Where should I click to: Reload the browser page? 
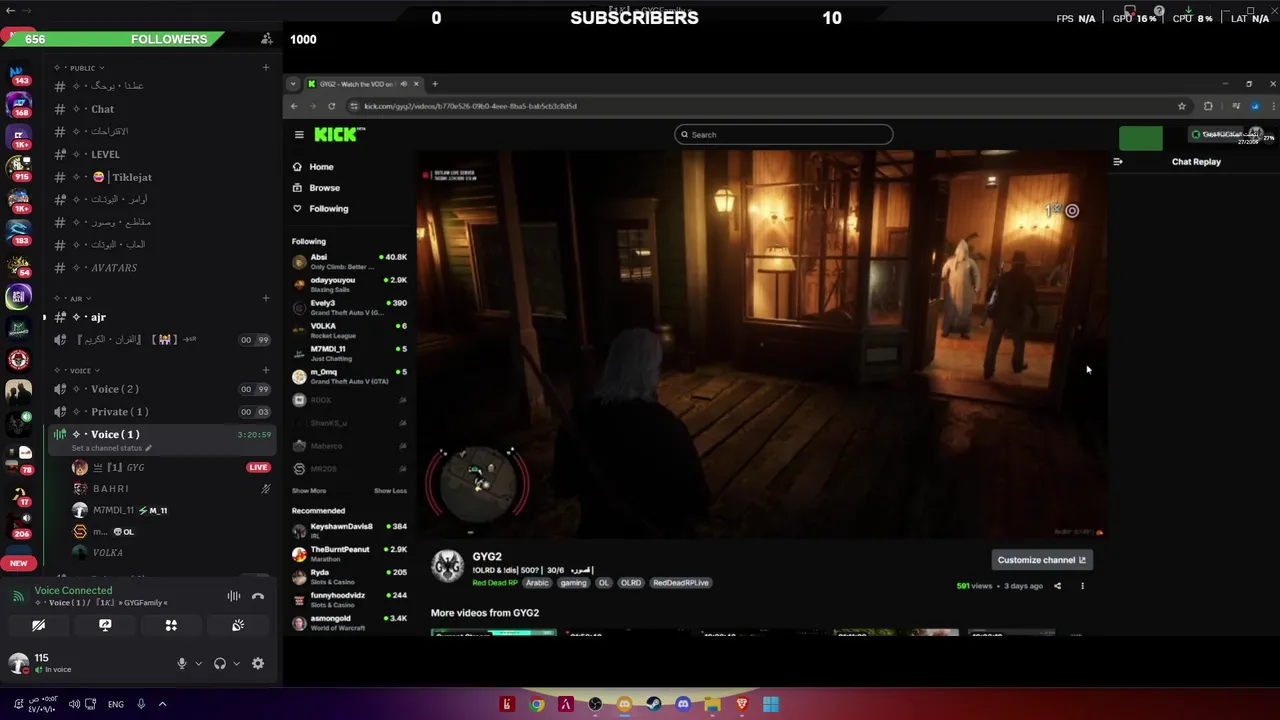tap(331, 106)
